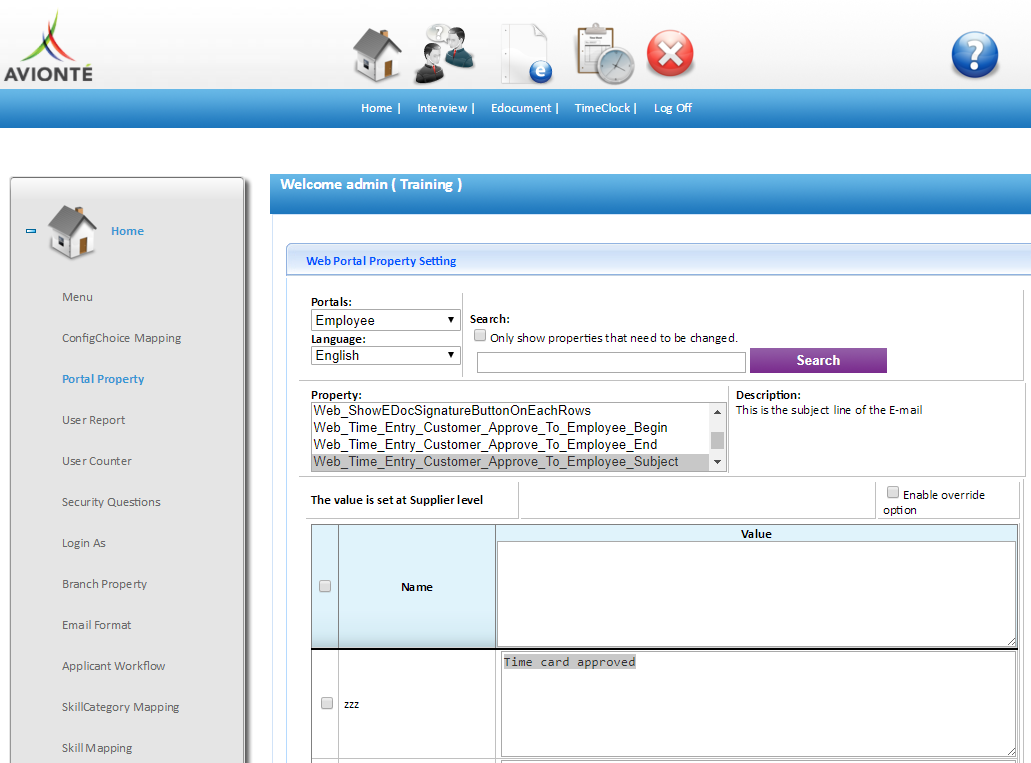Open the blue question mark help icon
The image size is (1031, 763).
tap(974, 55)
